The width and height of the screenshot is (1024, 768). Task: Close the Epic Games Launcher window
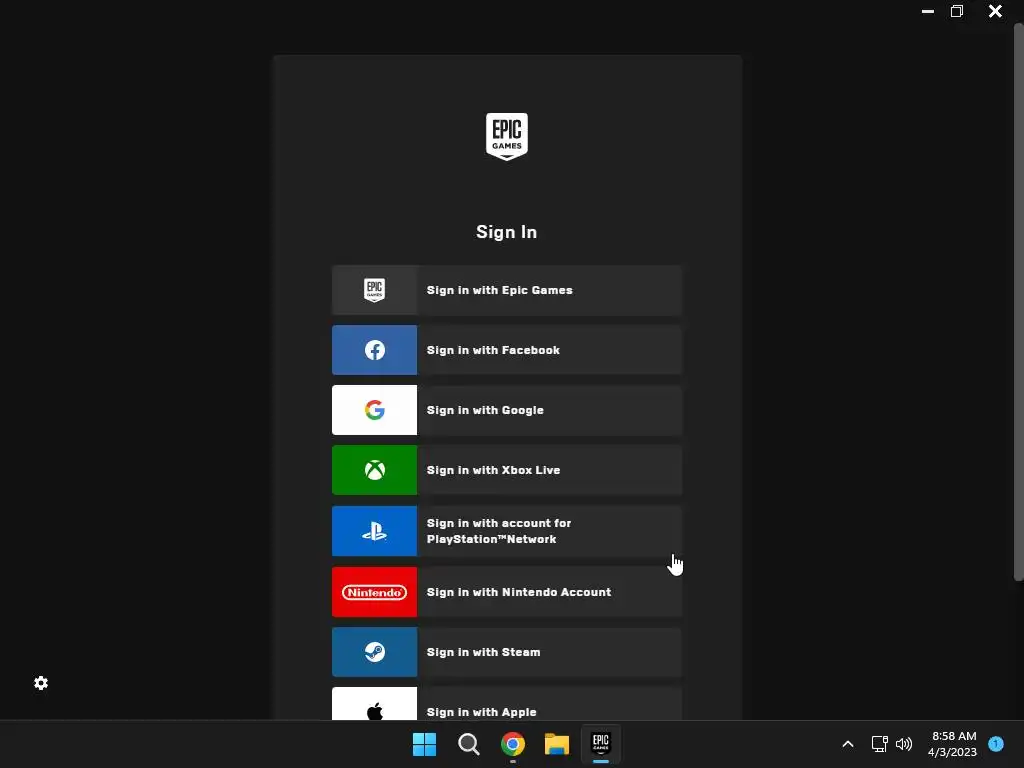[x=995, y=11]
